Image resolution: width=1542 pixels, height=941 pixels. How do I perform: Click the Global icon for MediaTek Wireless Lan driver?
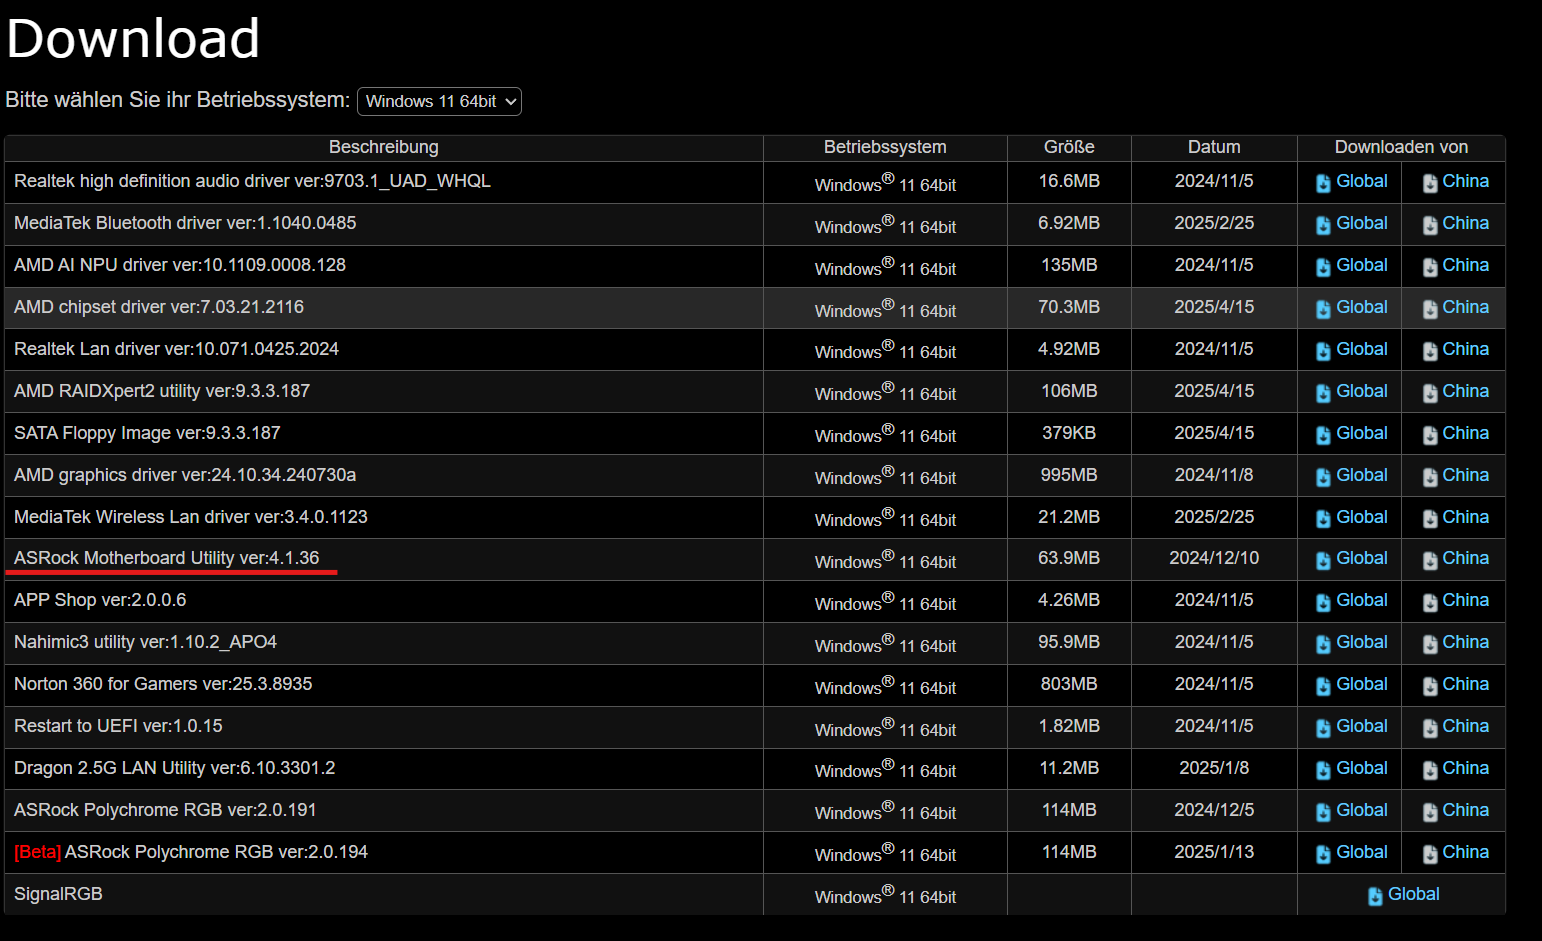point(1323,519)
